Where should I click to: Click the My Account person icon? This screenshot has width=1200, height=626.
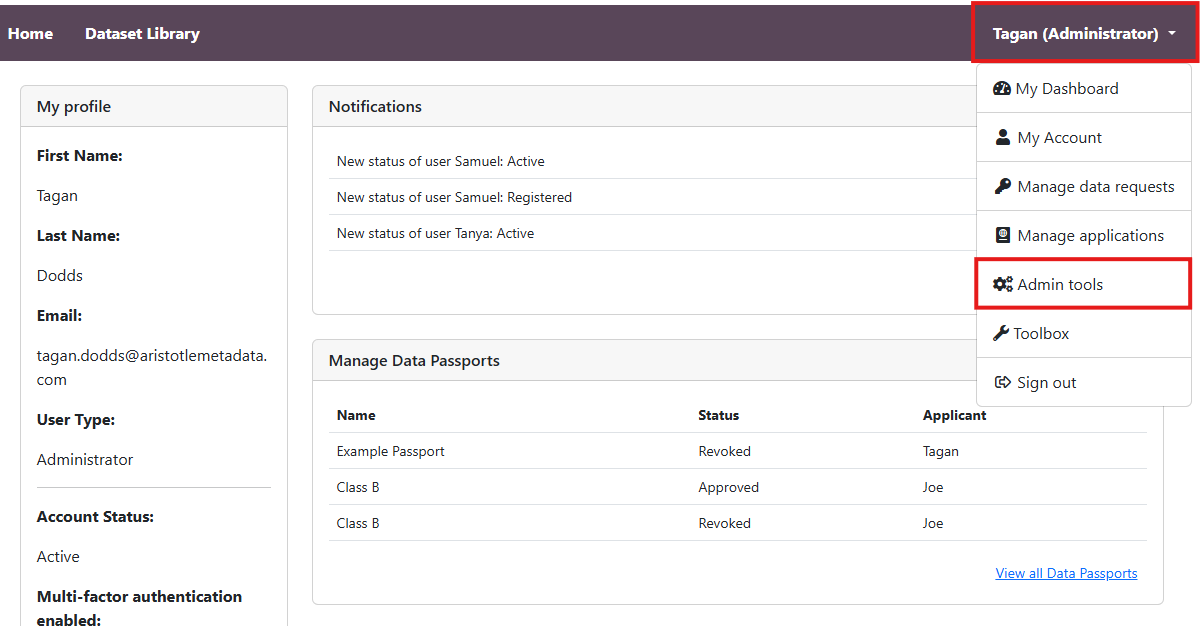point(1003,138)
